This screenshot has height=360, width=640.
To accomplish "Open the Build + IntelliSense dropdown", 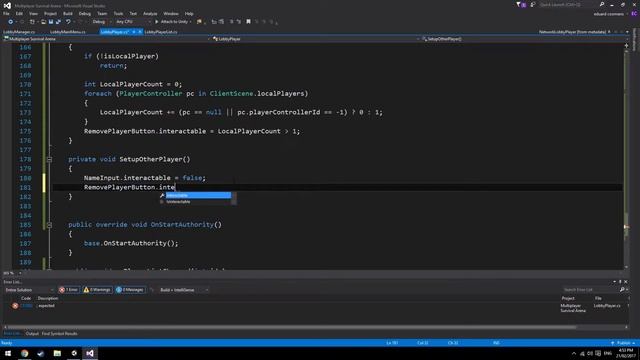I will pos(183,290).
